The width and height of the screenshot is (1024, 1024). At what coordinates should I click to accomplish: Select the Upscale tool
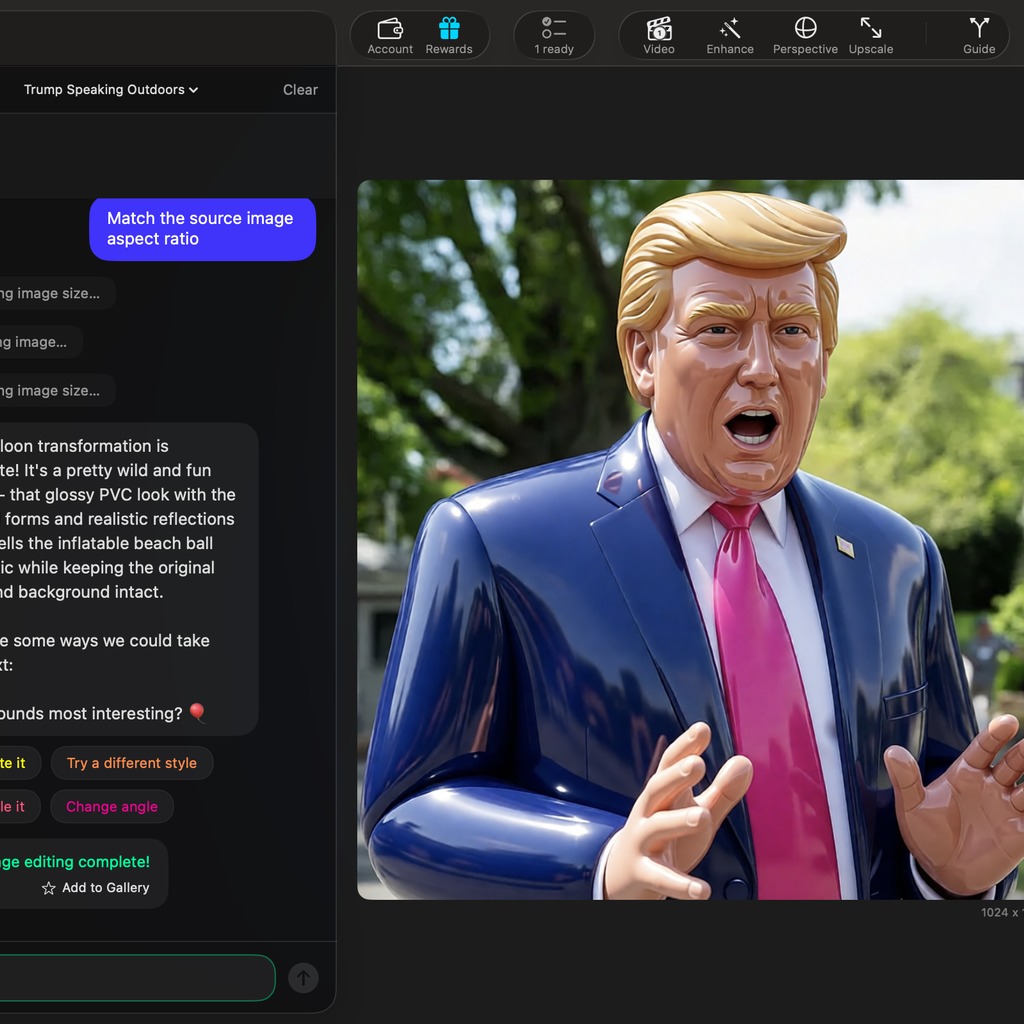pyautogui.click(x=871, y=35)
